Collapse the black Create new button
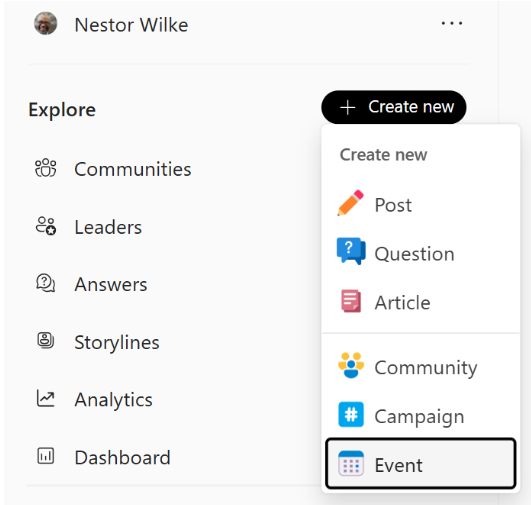531x505 pixels. [x=394, y=107]
